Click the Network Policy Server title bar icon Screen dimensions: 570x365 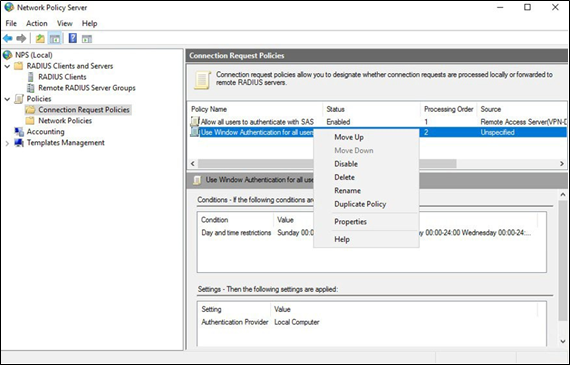pos(9,7)
